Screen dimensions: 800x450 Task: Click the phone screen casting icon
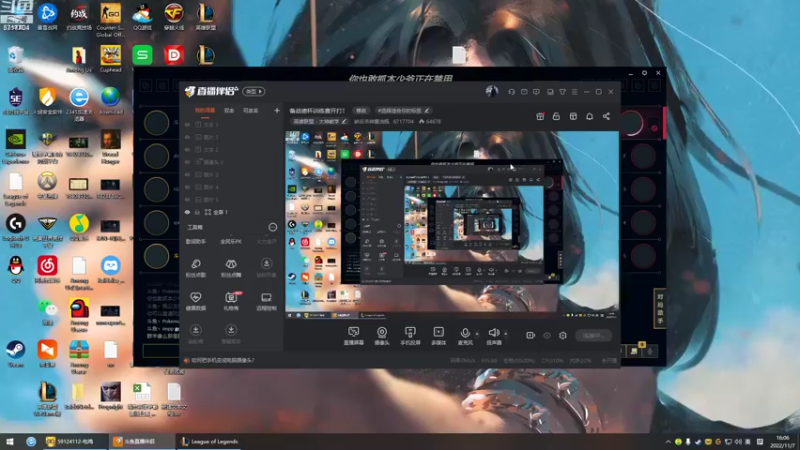coord(410,332)
